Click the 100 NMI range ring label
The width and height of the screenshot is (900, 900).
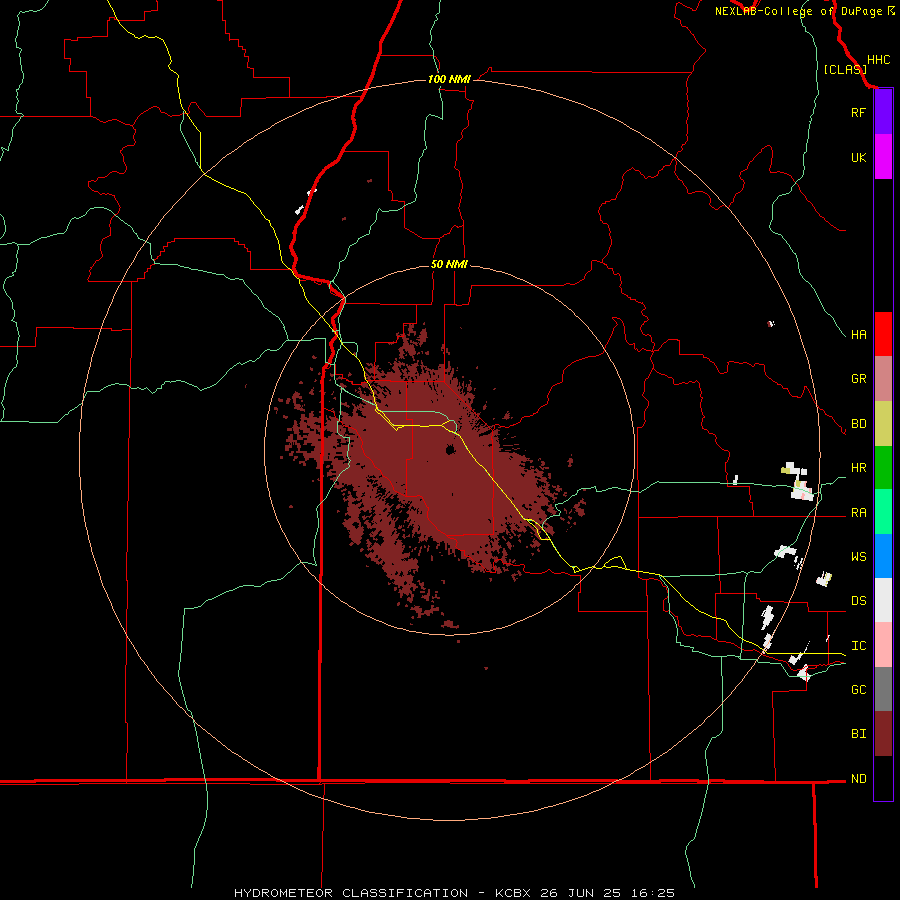449,79
